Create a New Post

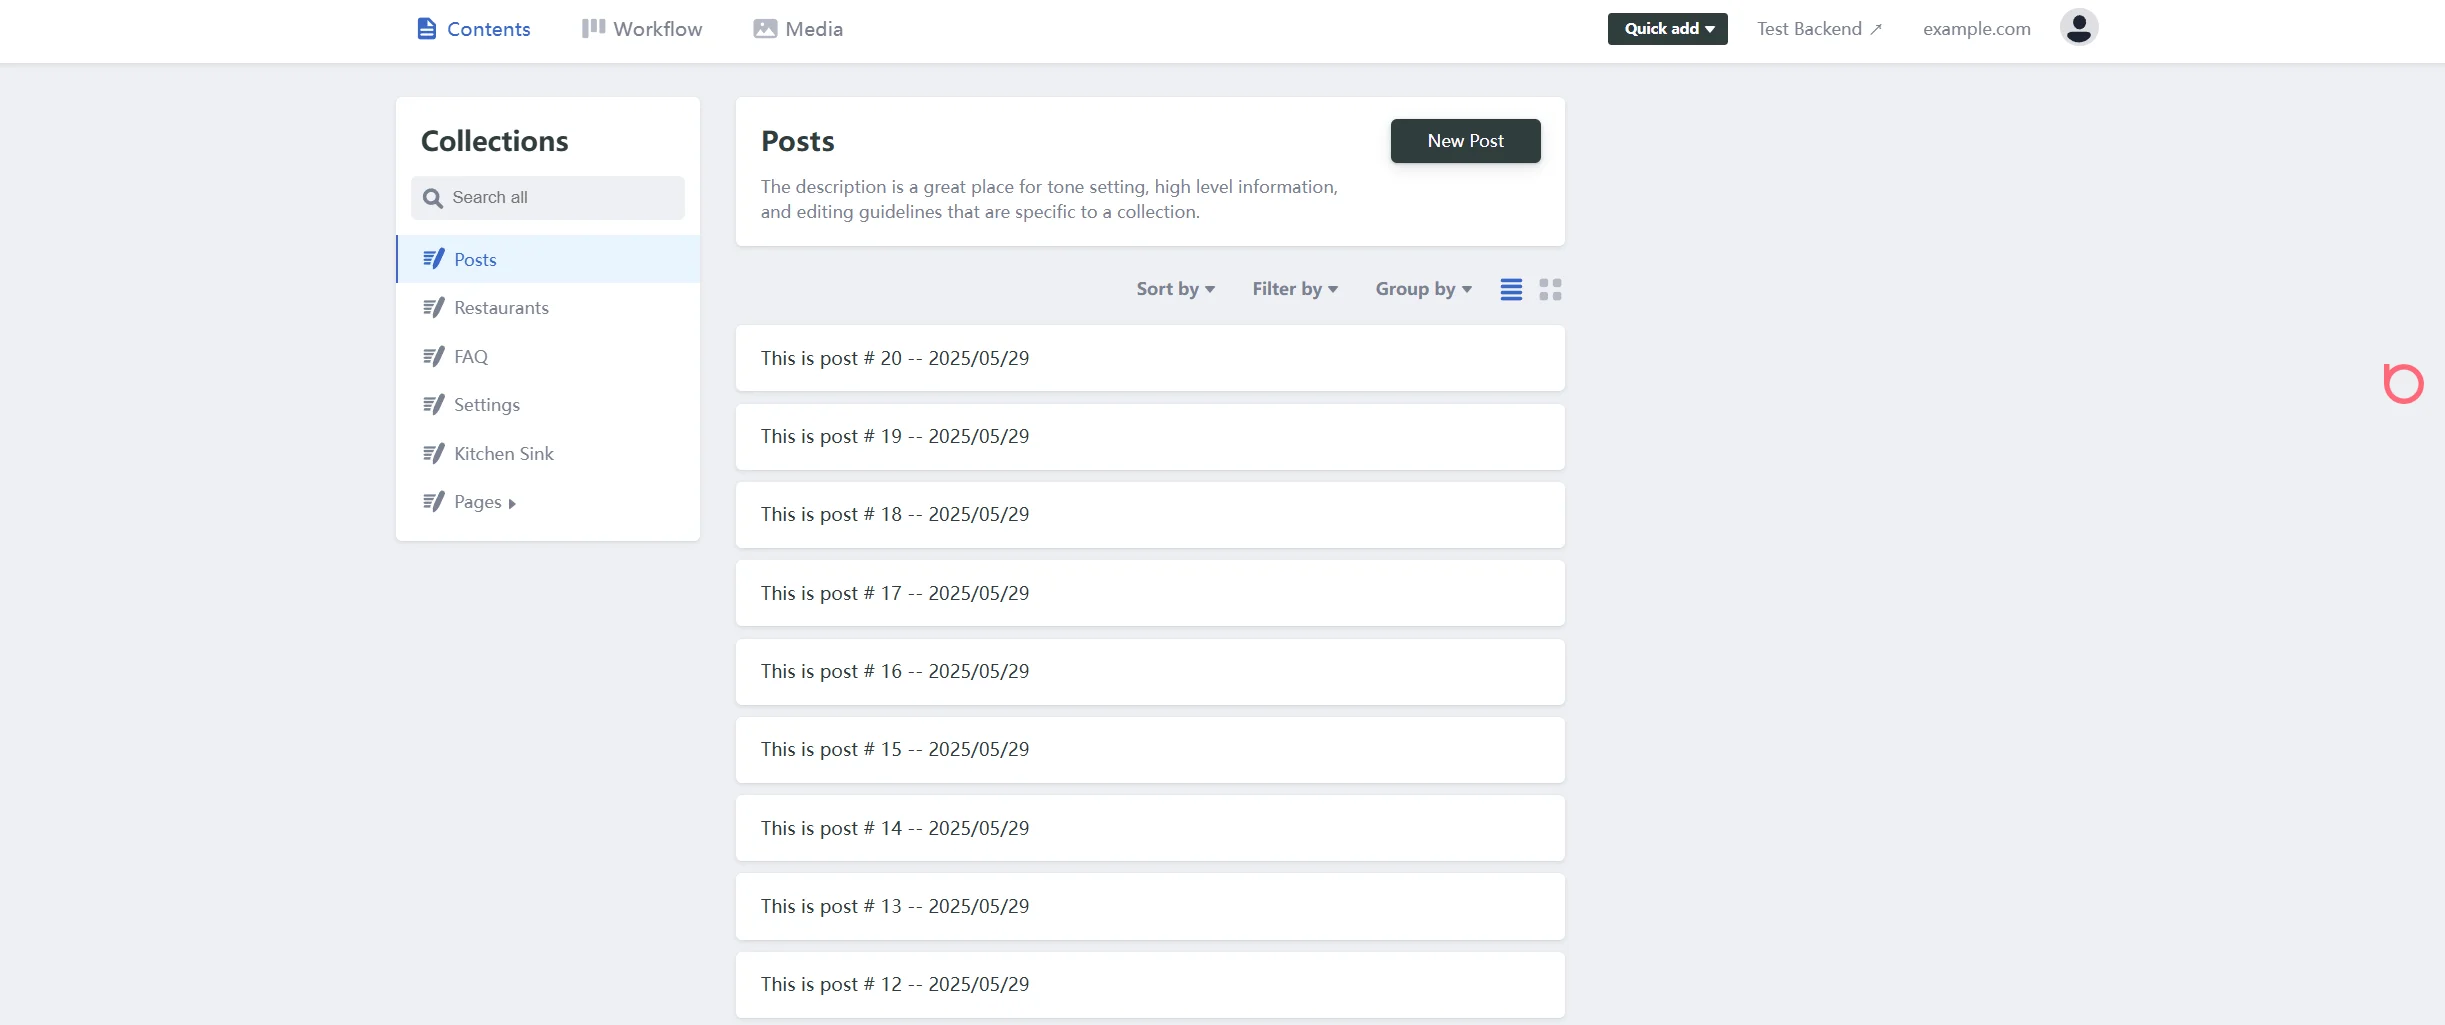coord(1465,141)
